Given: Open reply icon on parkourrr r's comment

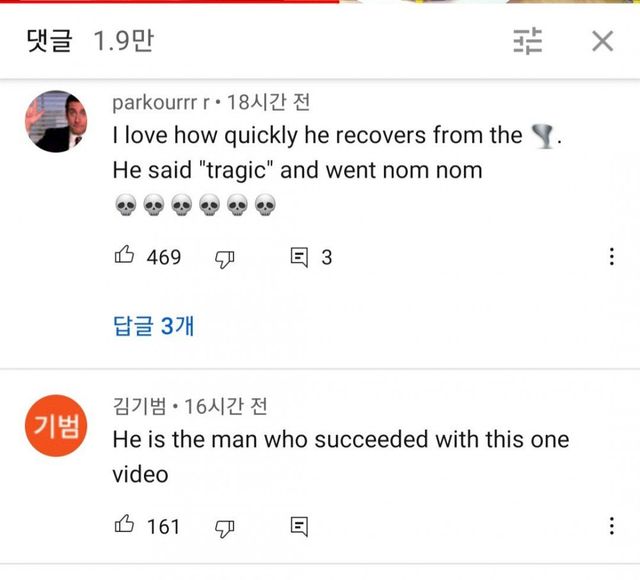Looking at the screenshot, I should [x=298, y=258].
